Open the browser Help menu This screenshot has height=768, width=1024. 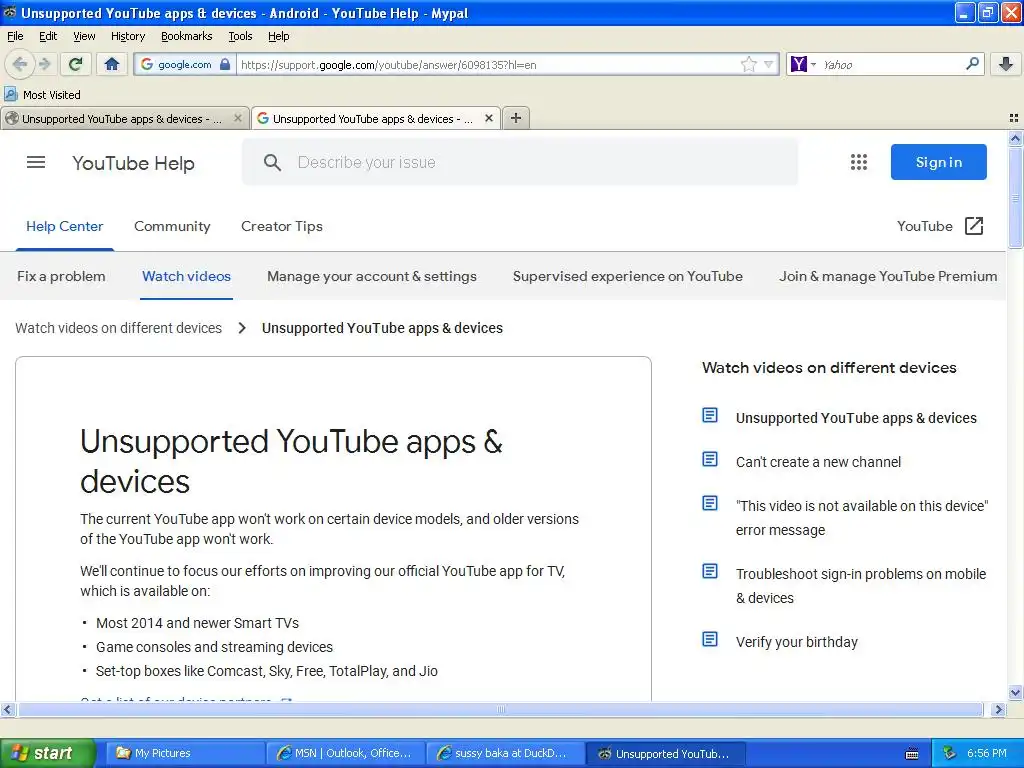point(278,36)
